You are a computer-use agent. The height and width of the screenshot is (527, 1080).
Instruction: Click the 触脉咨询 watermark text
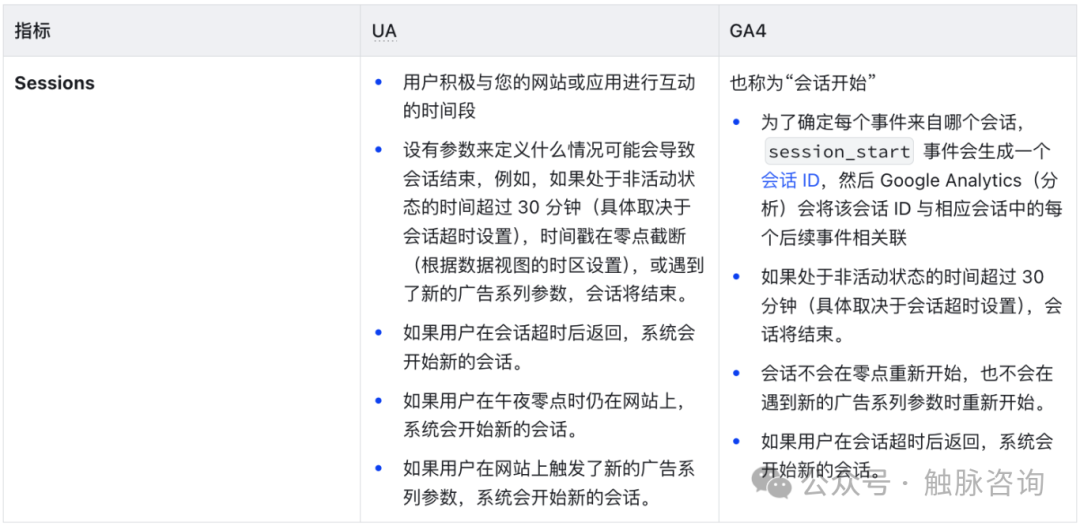[x=984, y=484]
